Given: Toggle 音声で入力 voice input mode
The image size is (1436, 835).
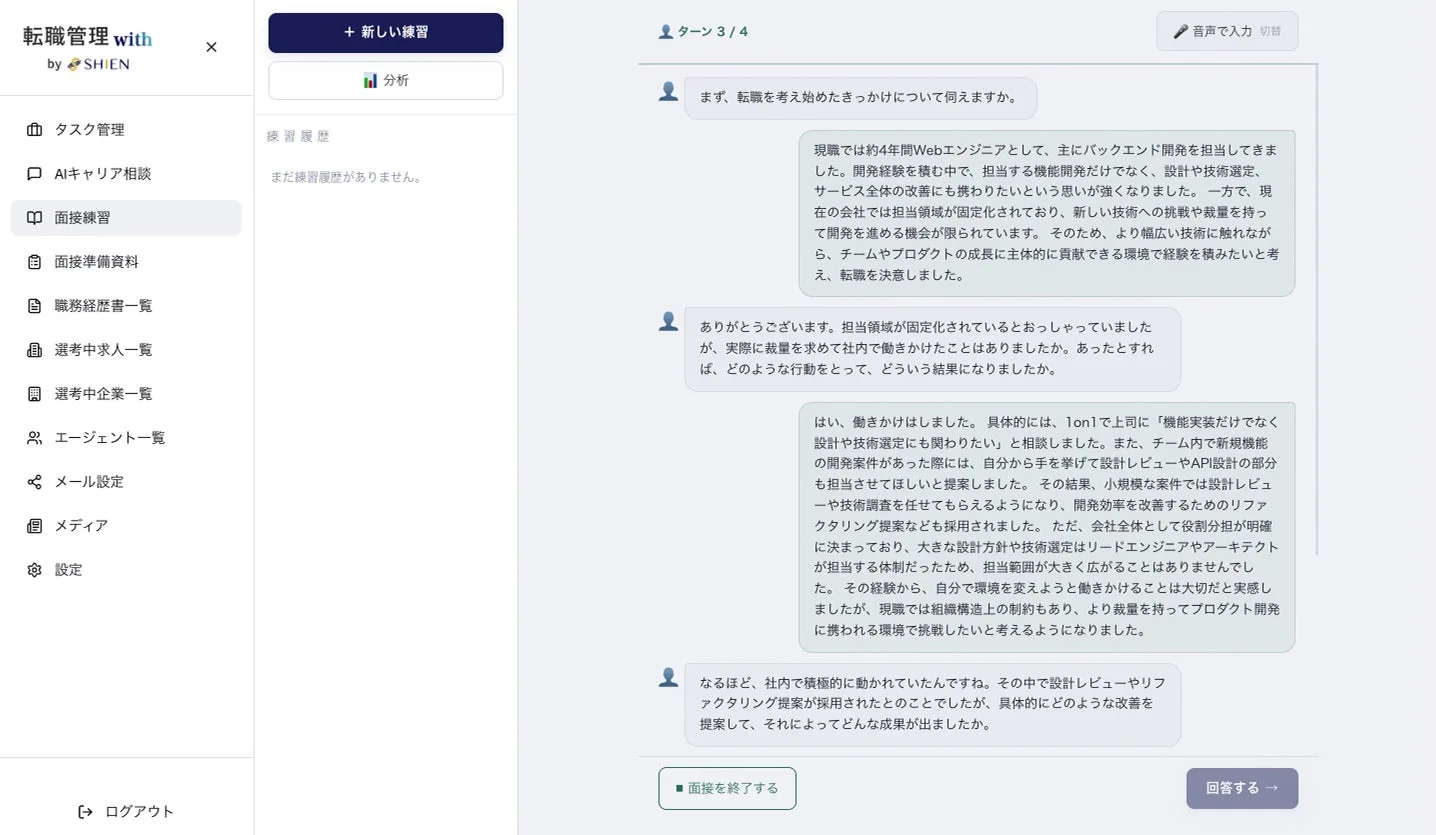Looking at the screenshot, I should [x=1227, y=31].
